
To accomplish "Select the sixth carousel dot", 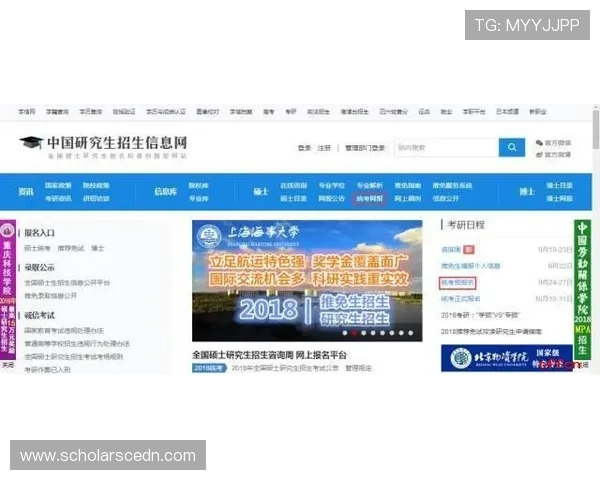I will (x=392, y=333).
